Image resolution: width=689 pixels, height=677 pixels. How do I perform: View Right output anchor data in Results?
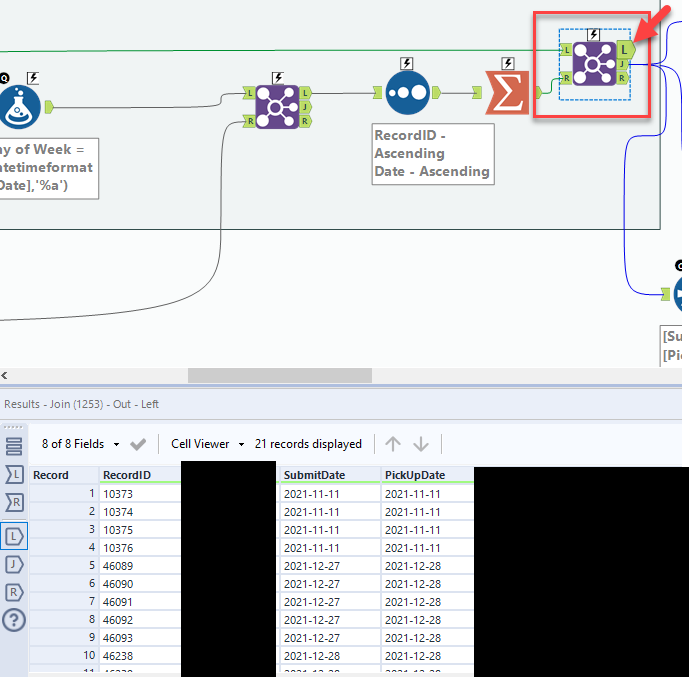tap(14, 593)
